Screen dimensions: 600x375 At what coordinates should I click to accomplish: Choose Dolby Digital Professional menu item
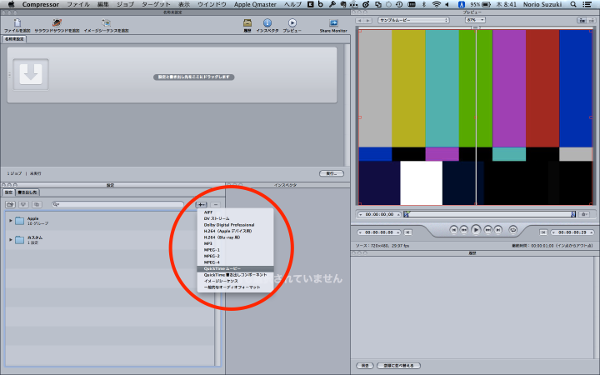[x=235, y=225]
